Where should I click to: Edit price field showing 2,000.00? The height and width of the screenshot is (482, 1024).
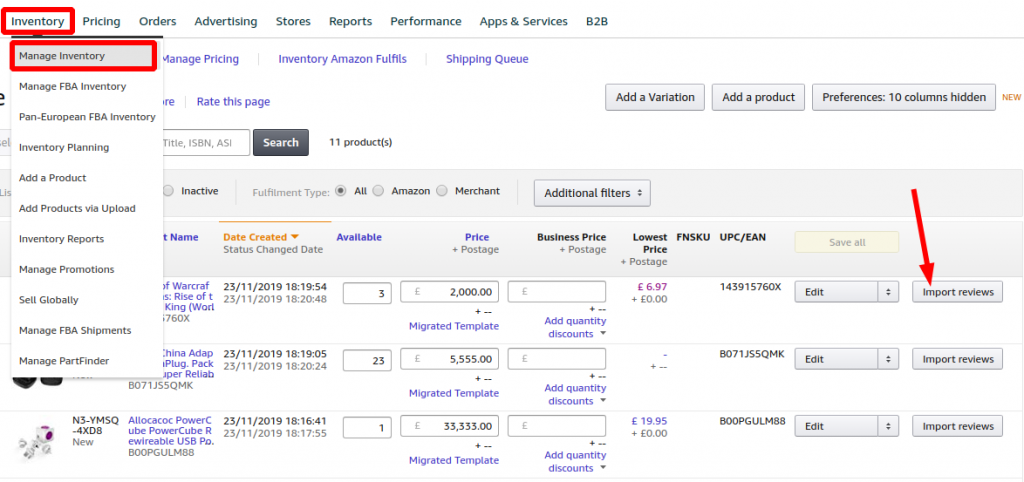pyautogui.click(x=450, y=293)
